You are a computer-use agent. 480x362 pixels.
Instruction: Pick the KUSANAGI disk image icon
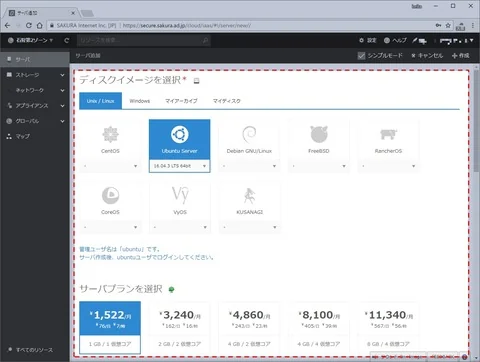[249, 196]
